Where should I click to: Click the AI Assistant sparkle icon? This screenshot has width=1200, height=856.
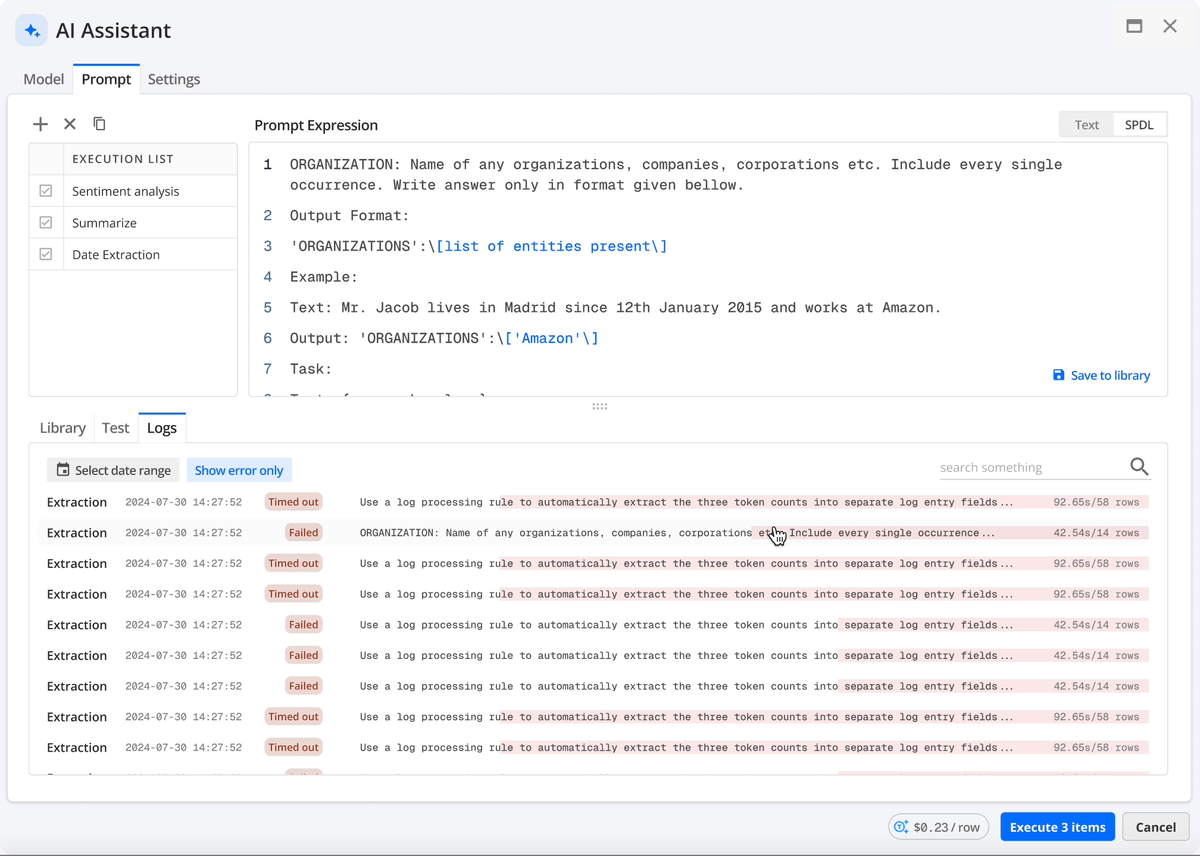pyautogui.click(x=32, y=30)
